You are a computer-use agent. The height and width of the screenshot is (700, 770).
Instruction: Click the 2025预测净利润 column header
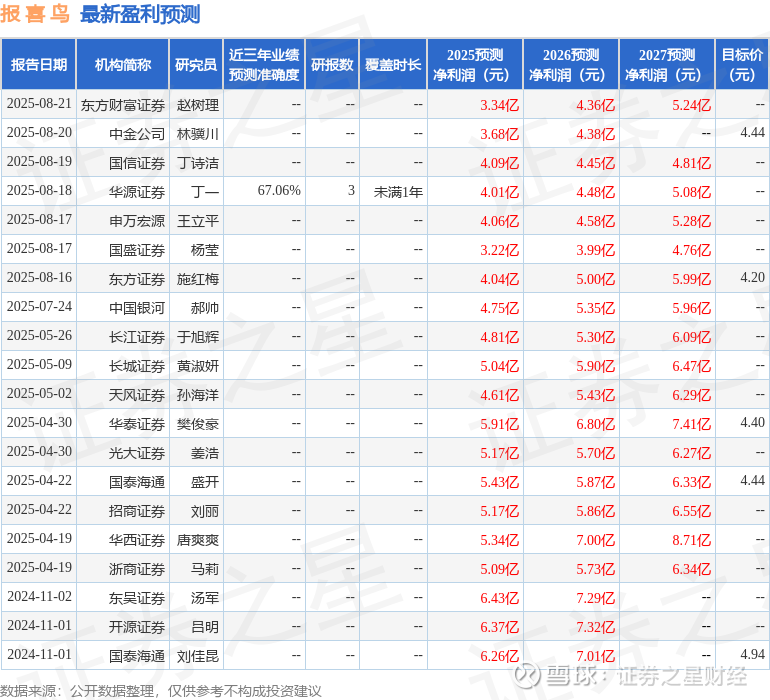coord(475,64)
